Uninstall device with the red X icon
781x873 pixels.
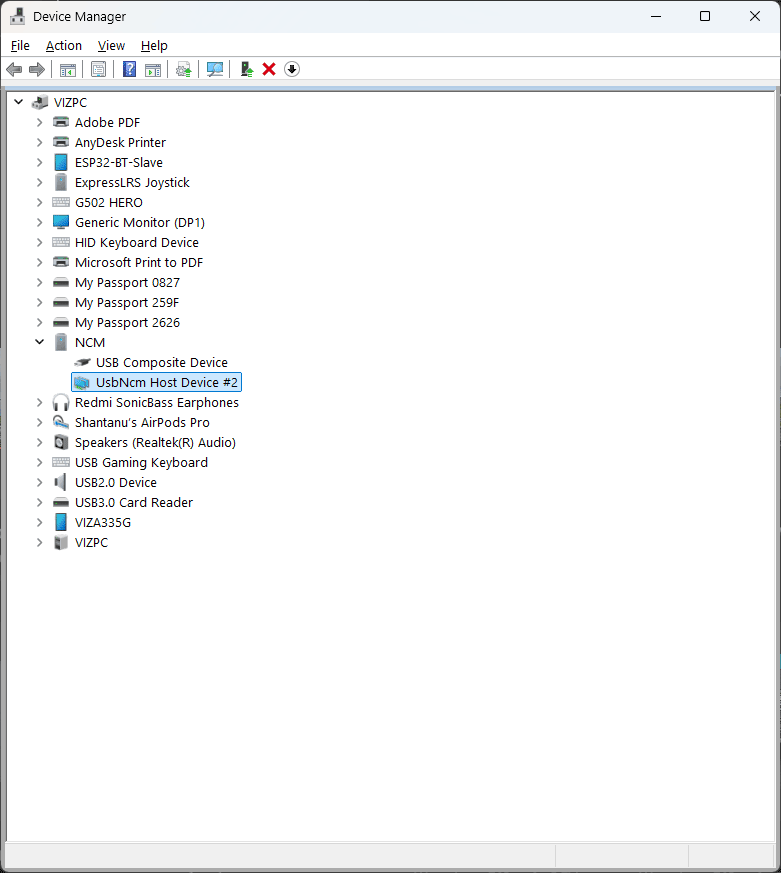click(269, 70)
